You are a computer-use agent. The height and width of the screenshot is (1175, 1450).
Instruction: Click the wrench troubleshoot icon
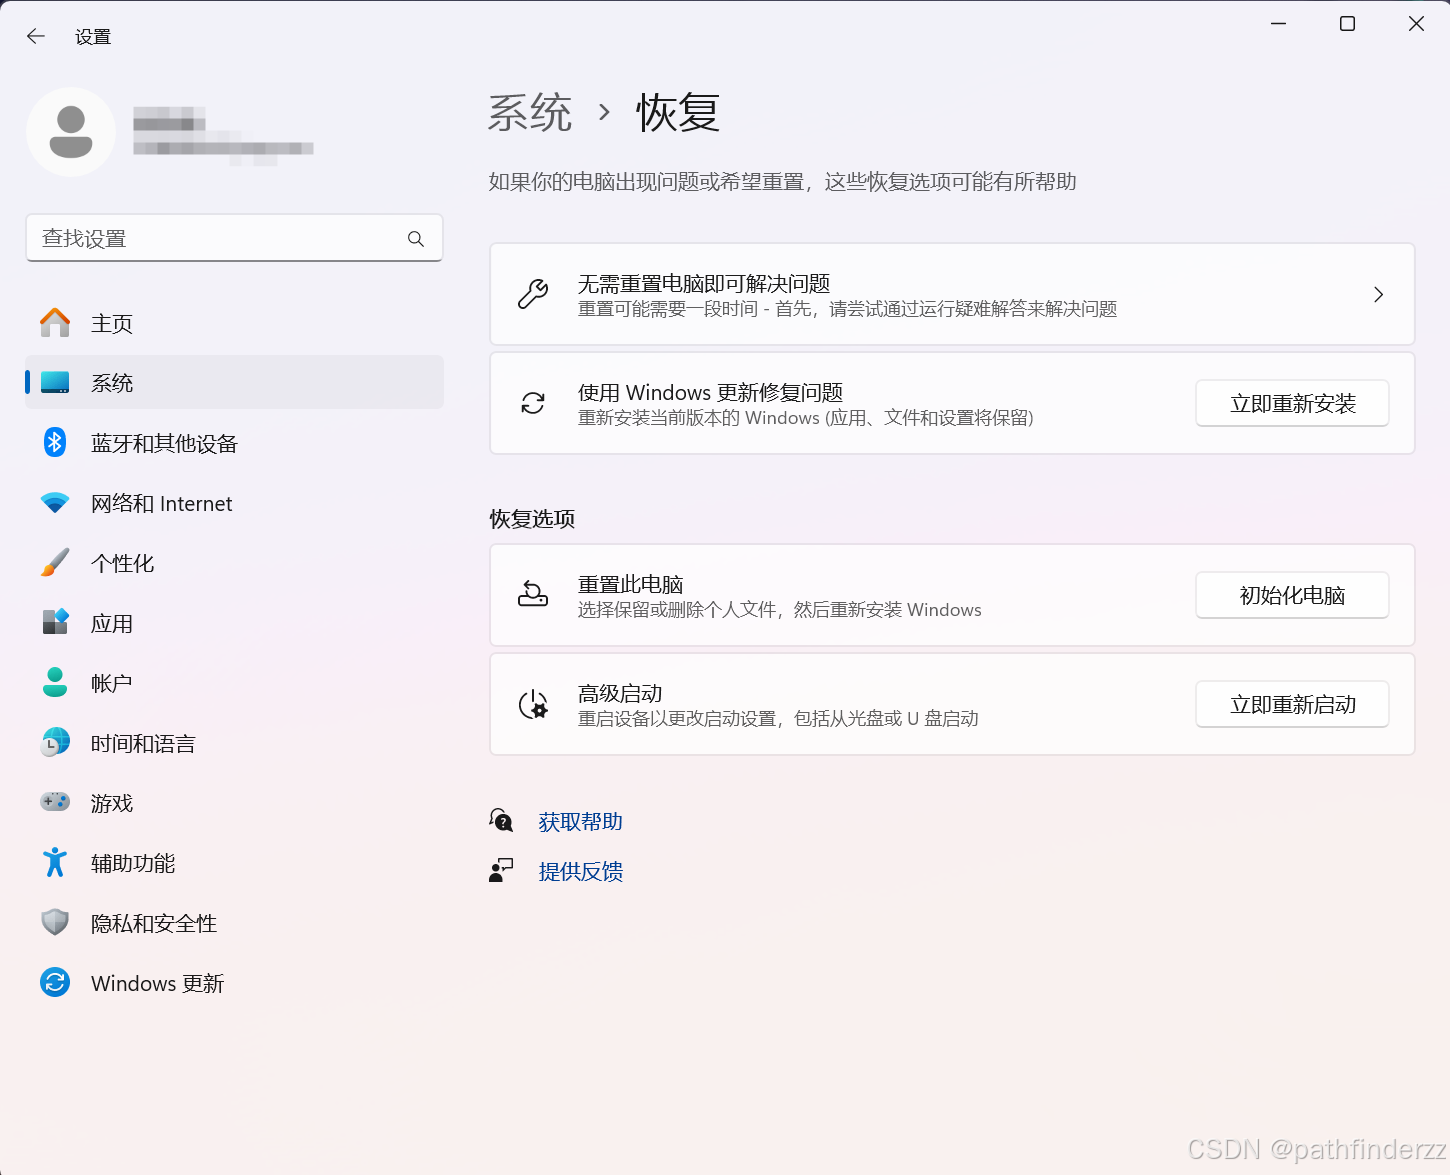(533, 294)
